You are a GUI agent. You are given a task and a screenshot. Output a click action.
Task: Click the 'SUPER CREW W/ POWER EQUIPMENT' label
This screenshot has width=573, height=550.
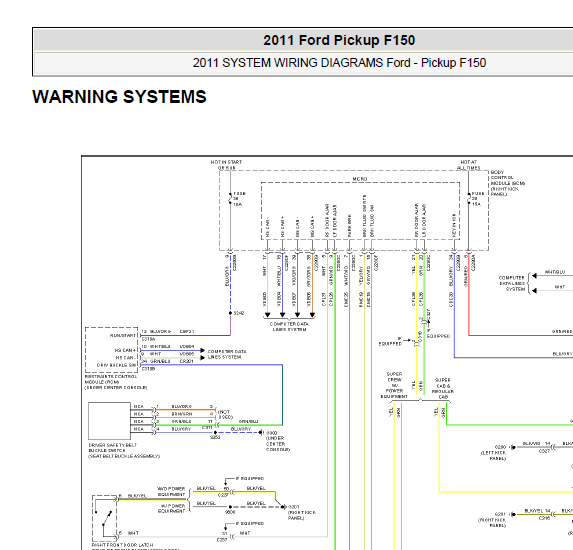(x=394, y=385)
